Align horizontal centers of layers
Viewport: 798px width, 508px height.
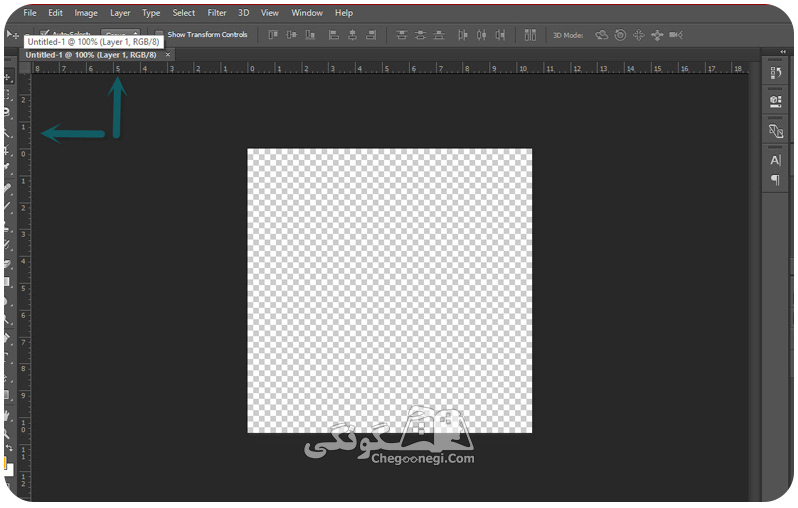click(352, 35)
